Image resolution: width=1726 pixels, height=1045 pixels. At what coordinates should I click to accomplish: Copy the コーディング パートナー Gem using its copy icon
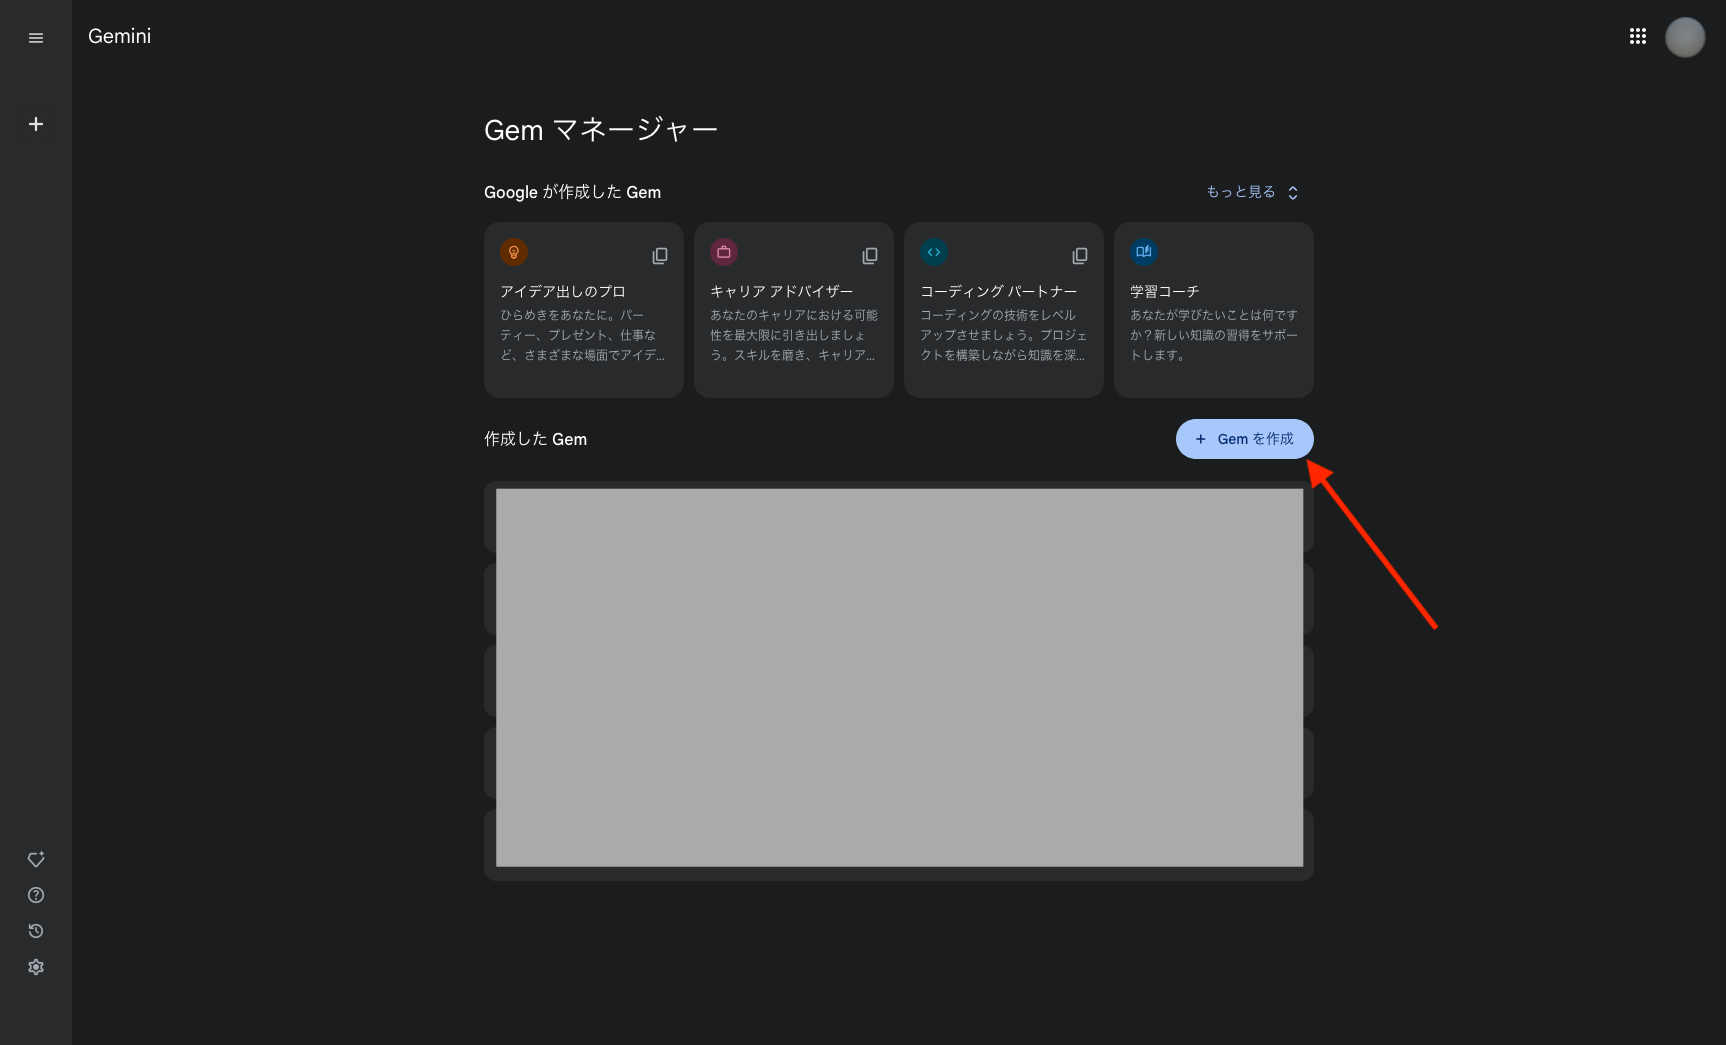tap(1079, 255)
